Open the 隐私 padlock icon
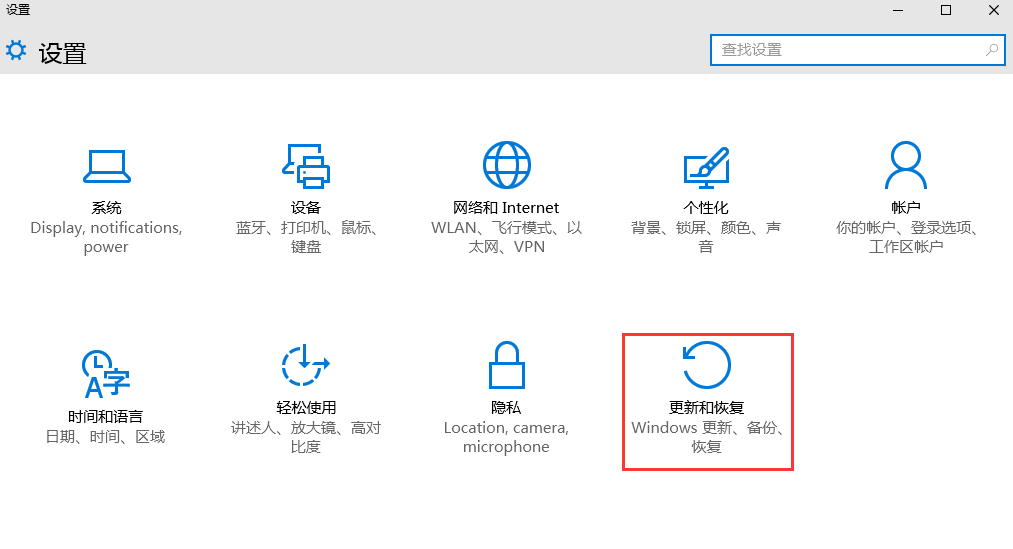This screenshot has width=1013, height=549. click(x=506, y=365)
